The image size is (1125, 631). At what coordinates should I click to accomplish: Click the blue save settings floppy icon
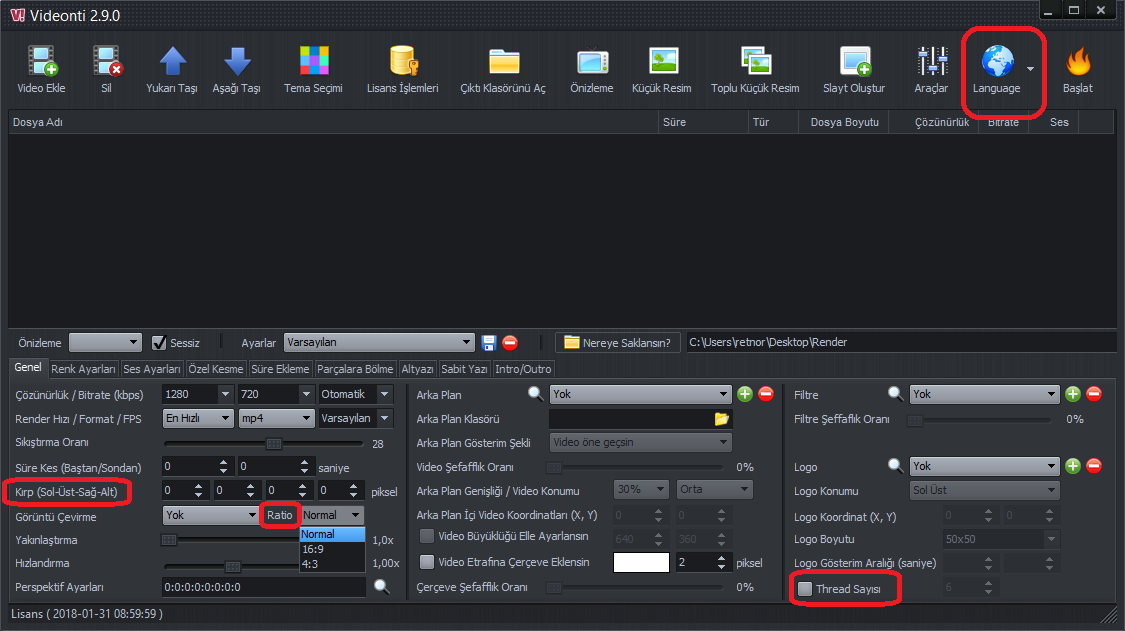pos(489,343)
